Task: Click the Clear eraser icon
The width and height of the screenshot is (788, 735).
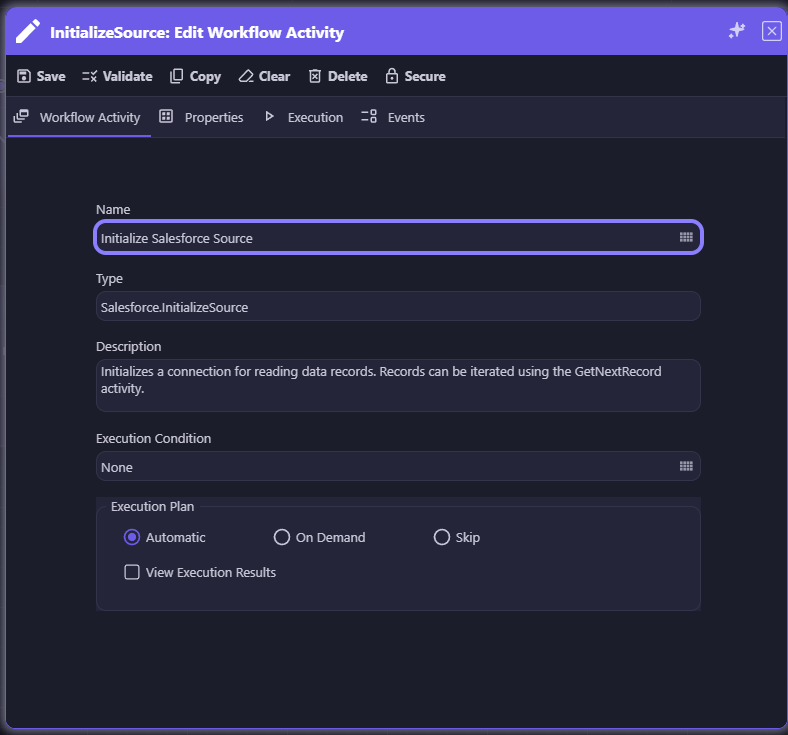Action: [246, 76]
